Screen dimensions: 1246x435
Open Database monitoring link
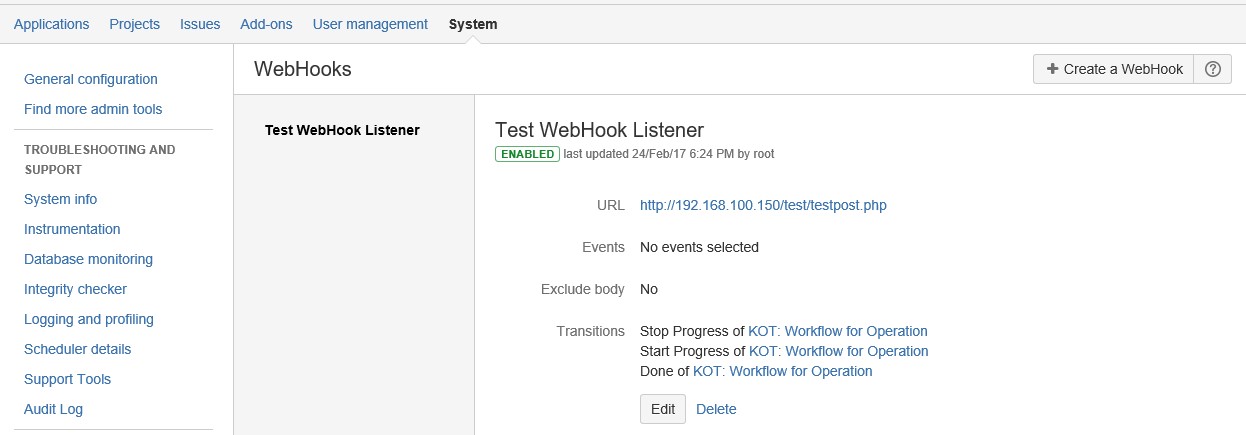(88, 259)
